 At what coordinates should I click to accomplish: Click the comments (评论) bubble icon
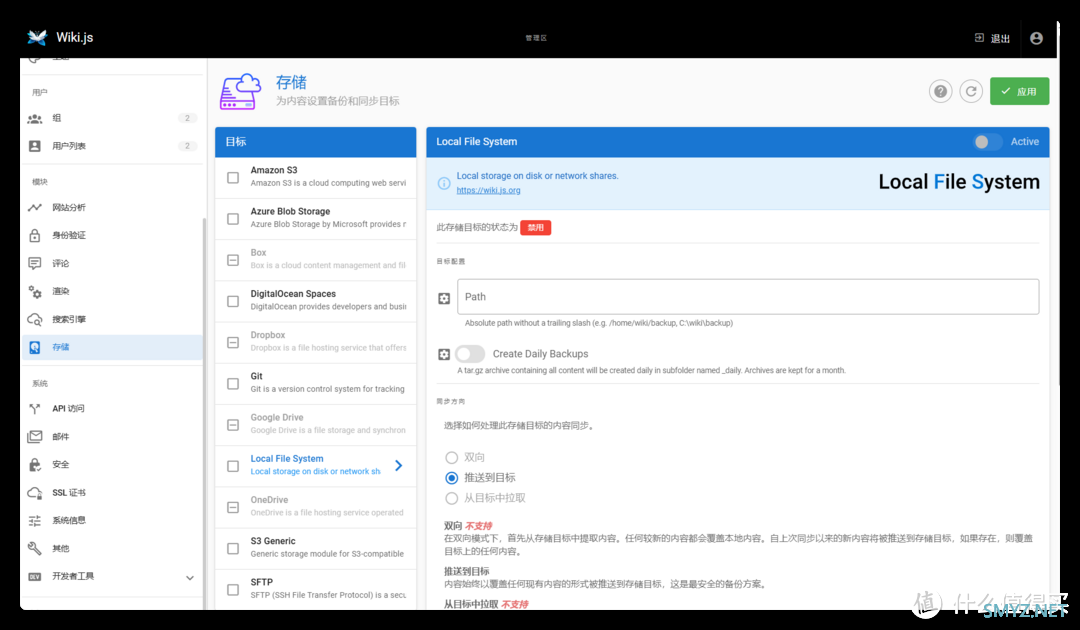tap(34, 263)
